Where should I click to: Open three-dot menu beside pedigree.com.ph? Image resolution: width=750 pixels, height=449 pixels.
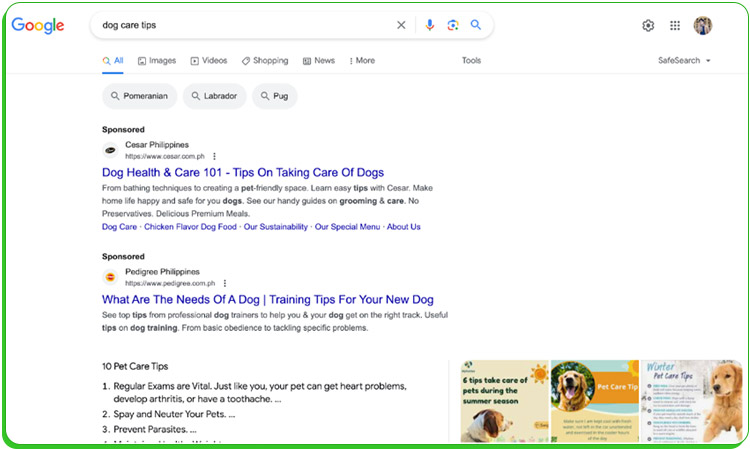[225, 283]
